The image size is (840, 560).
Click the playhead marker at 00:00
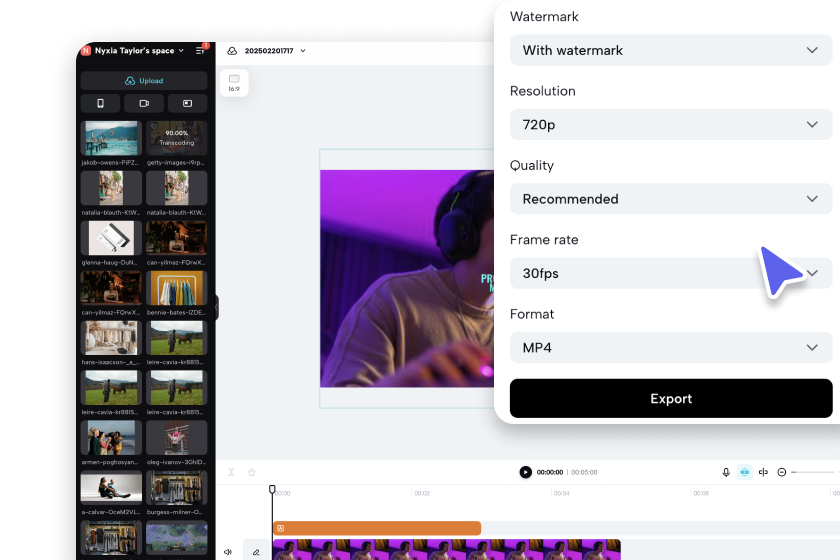pyautogui.click(x=272, y=489)
